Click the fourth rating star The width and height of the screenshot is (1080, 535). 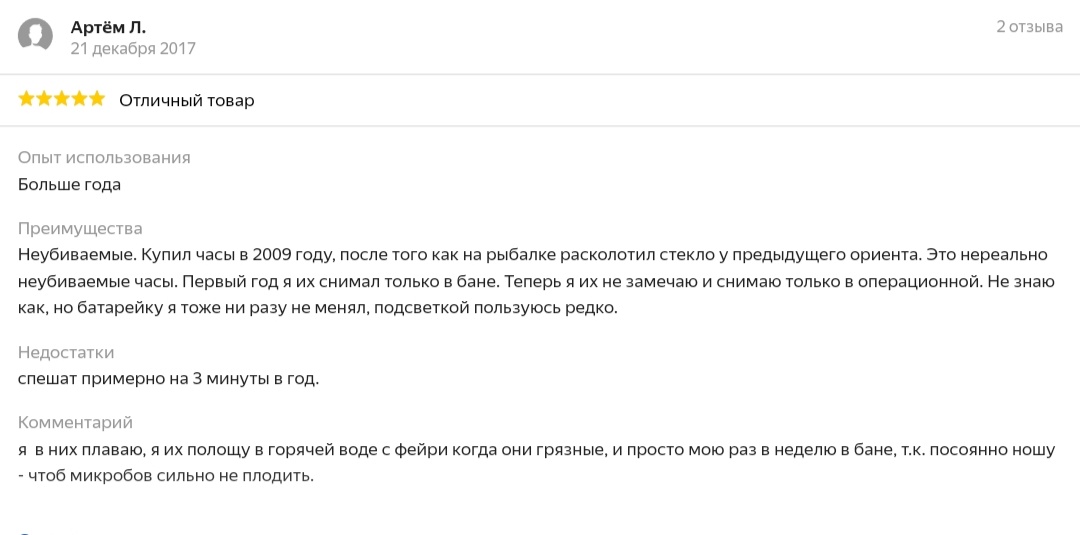tap(78, 99)
